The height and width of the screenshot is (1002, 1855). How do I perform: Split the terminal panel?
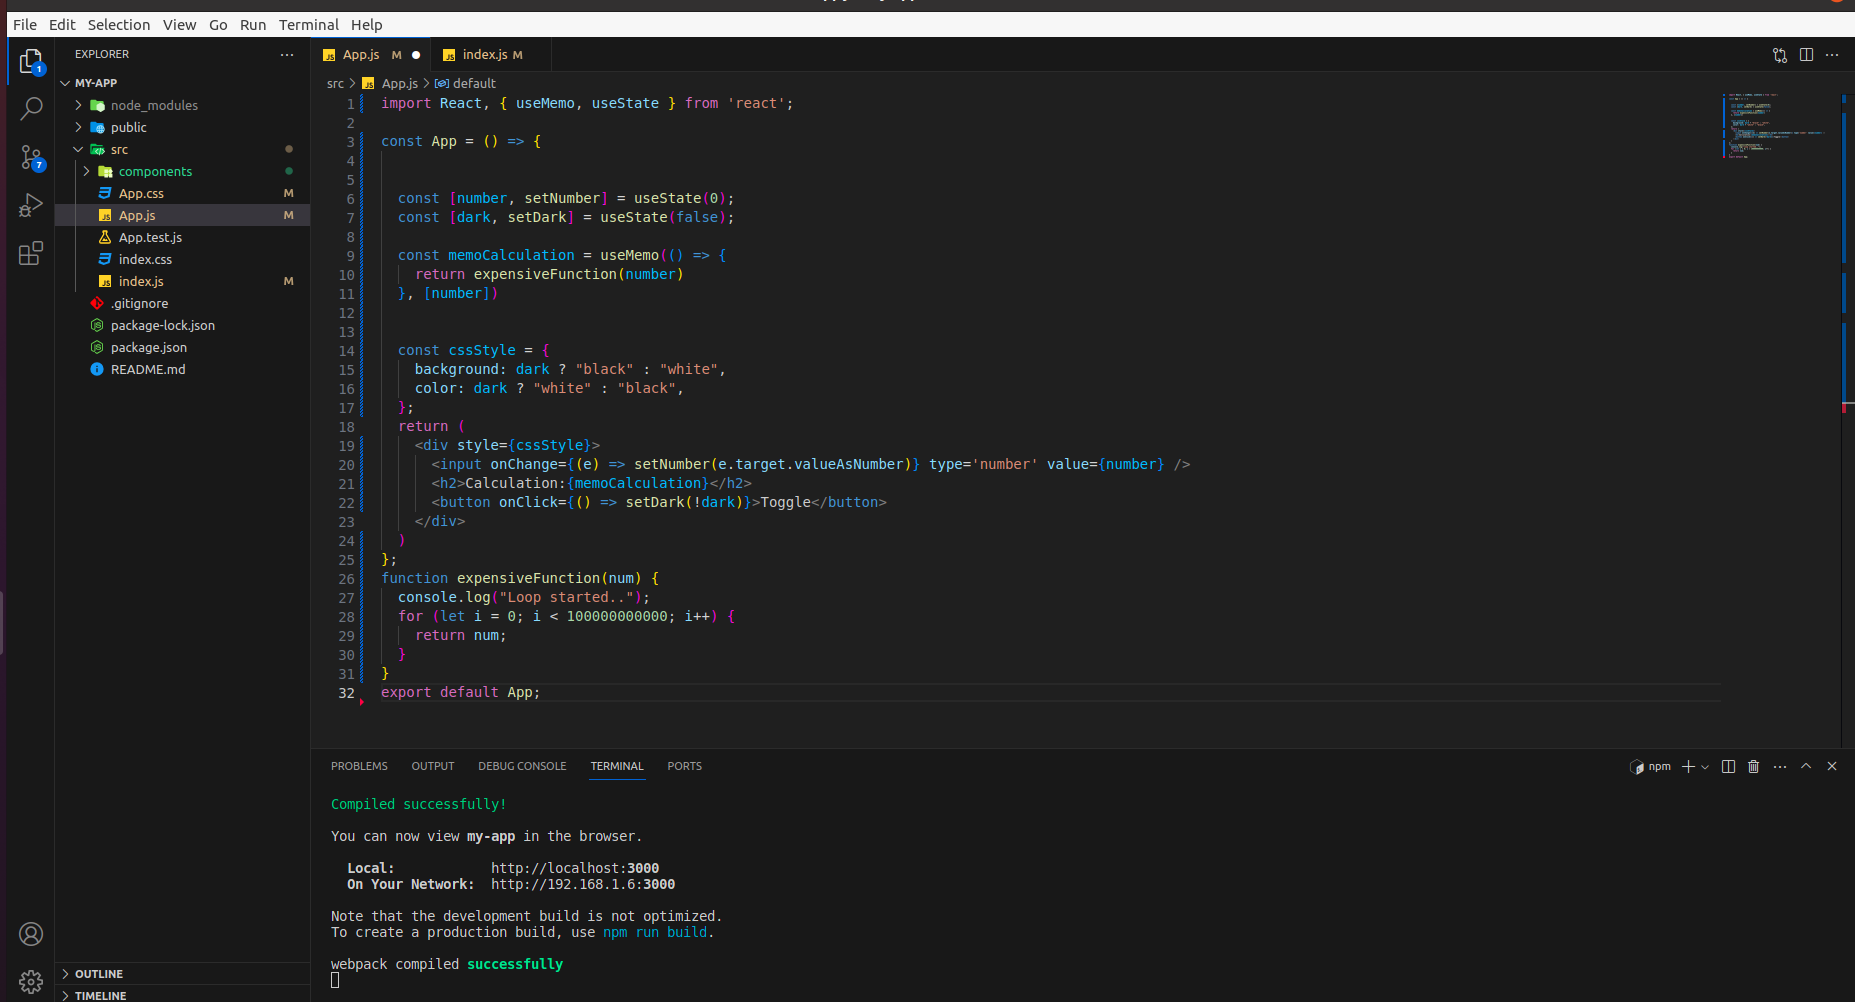click(x=1728, y=767)
